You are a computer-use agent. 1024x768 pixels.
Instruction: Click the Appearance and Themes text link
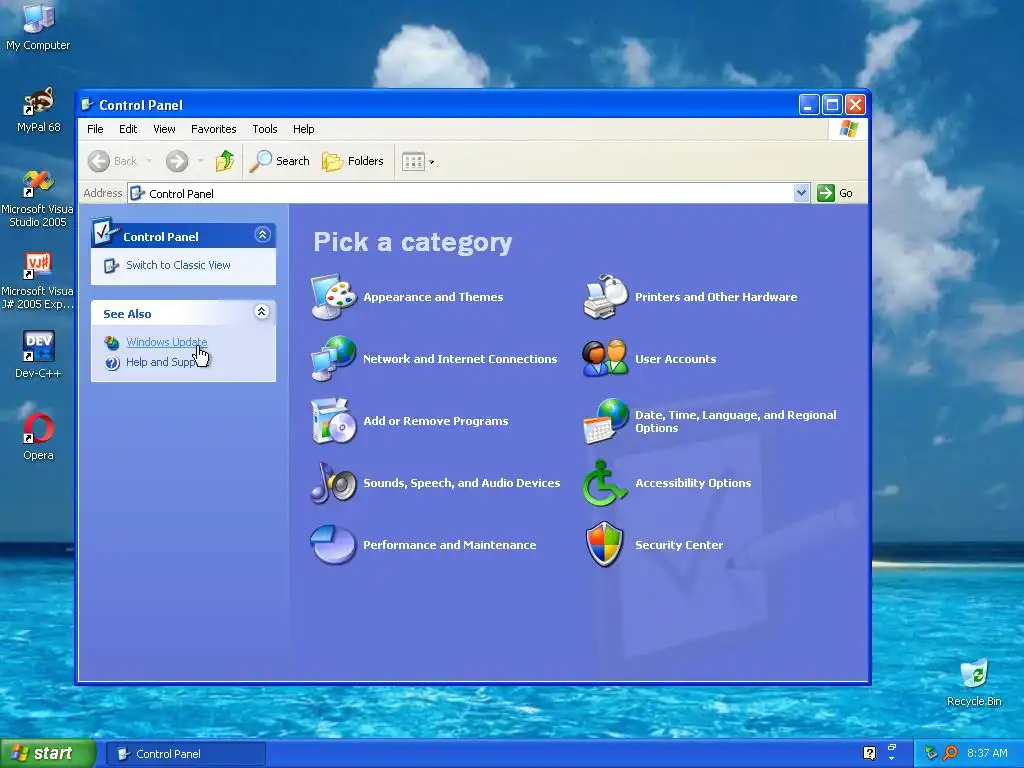click(433, 297)
